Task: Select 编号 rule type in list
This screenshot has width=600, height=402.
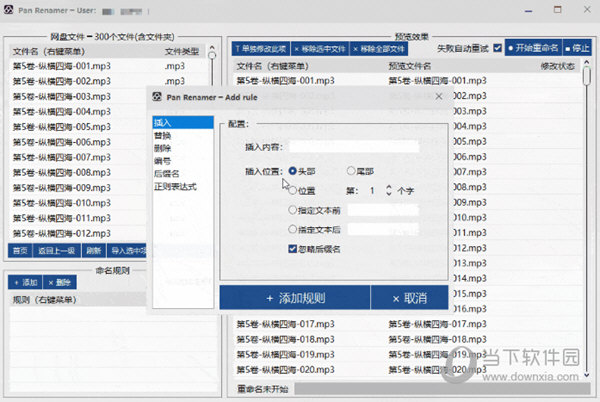Action: click(x=183, y=161)
